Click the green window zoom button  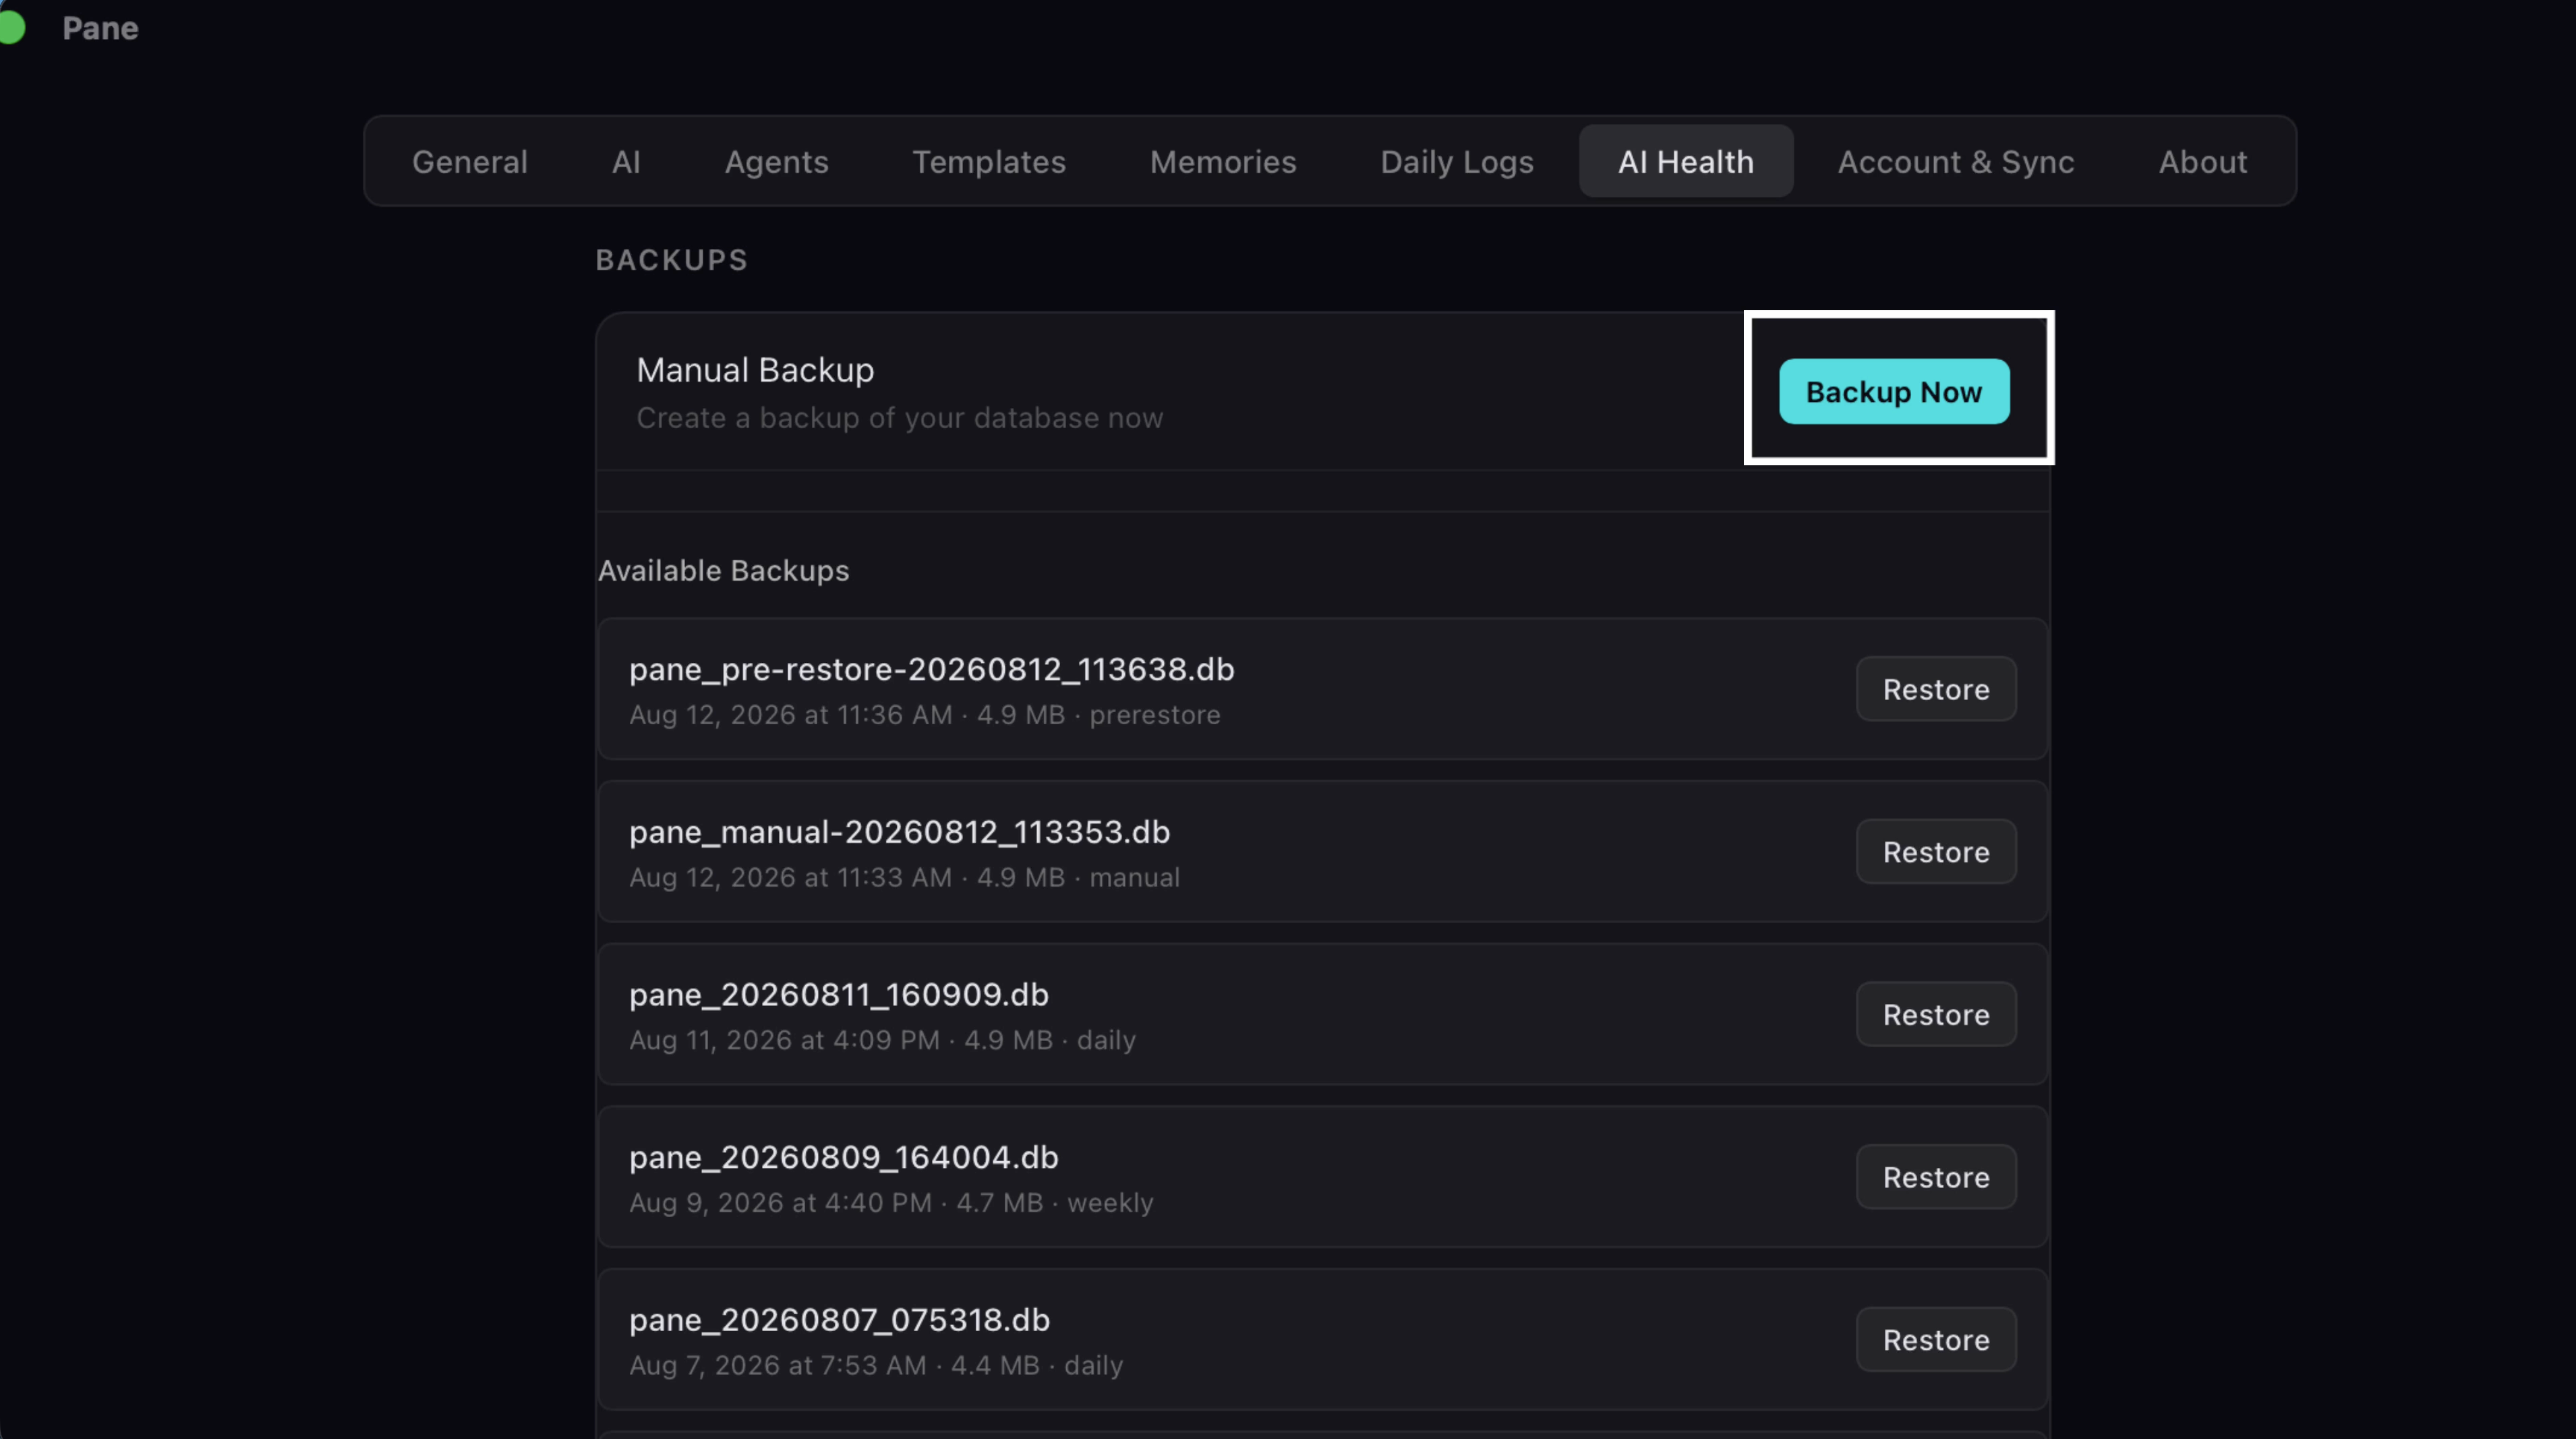(10, 28)
